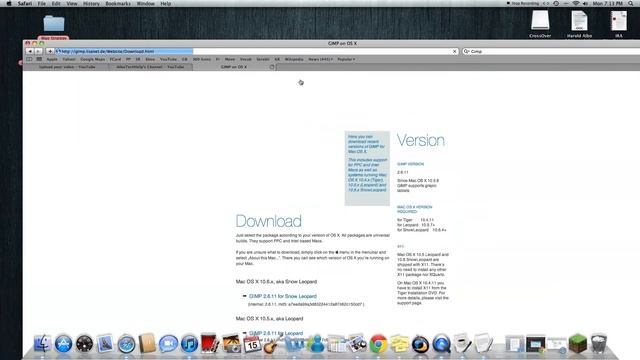Open the Window menu
The height and width of the screenshot is (360, 640).
(x=145, y=3)
